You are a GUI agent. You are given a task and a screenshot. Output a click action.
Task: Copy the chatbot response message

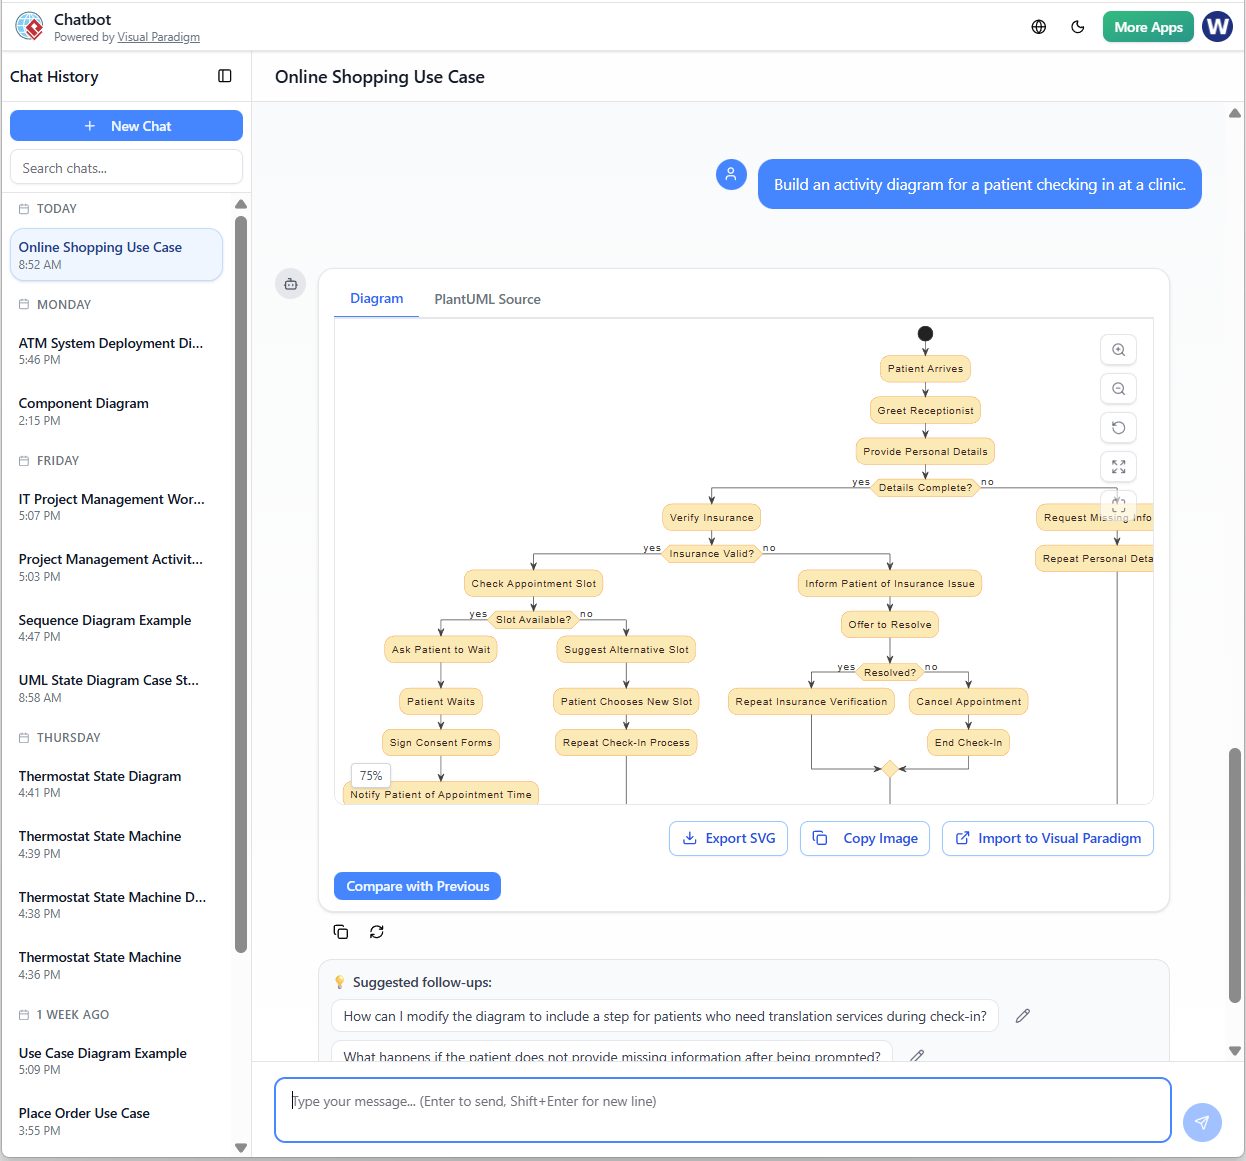(341, 932)
